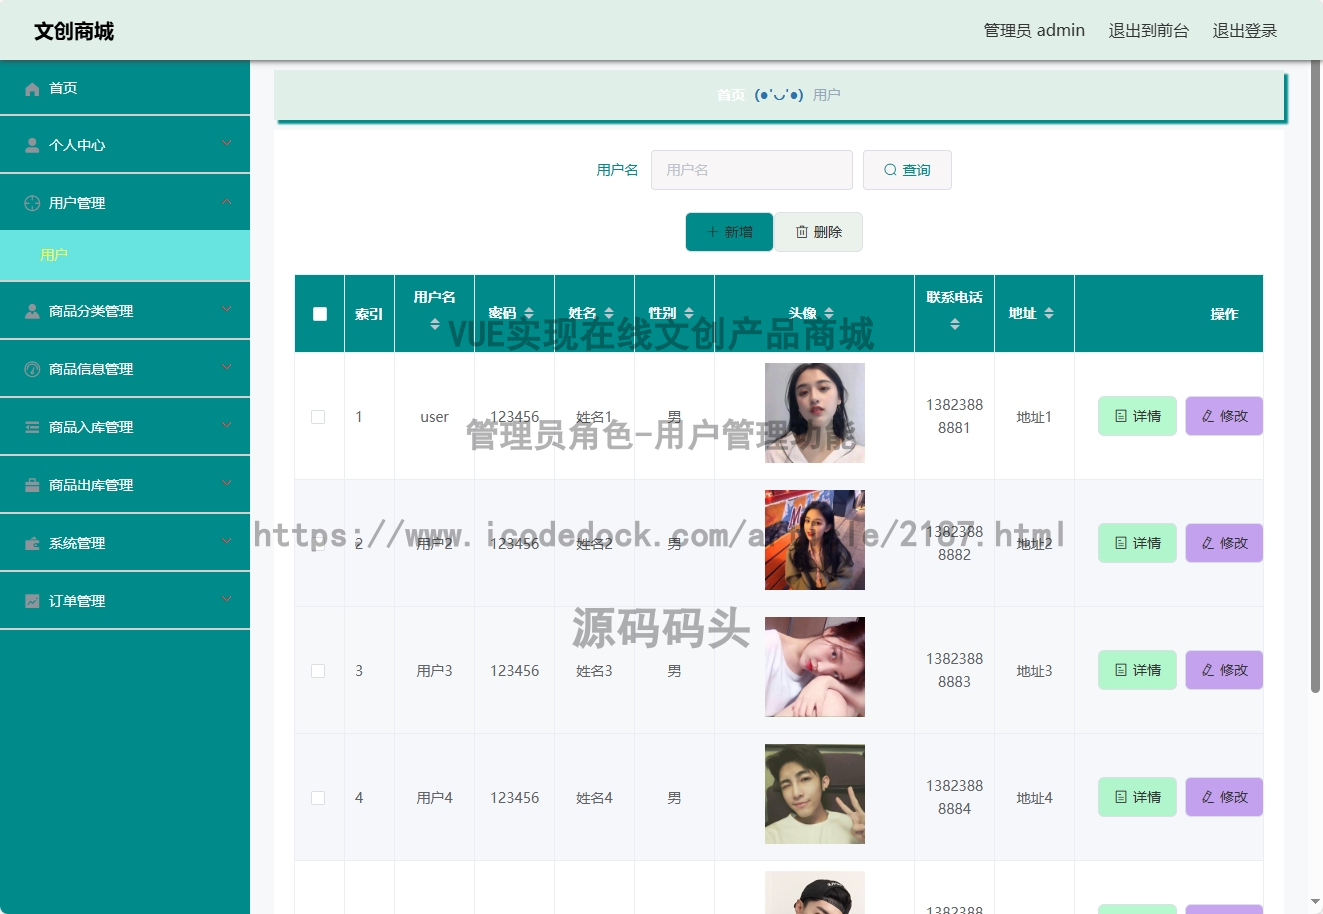Click 管理员 admin text
The width and height of the screenshot is (1323, 914).
1034,31
